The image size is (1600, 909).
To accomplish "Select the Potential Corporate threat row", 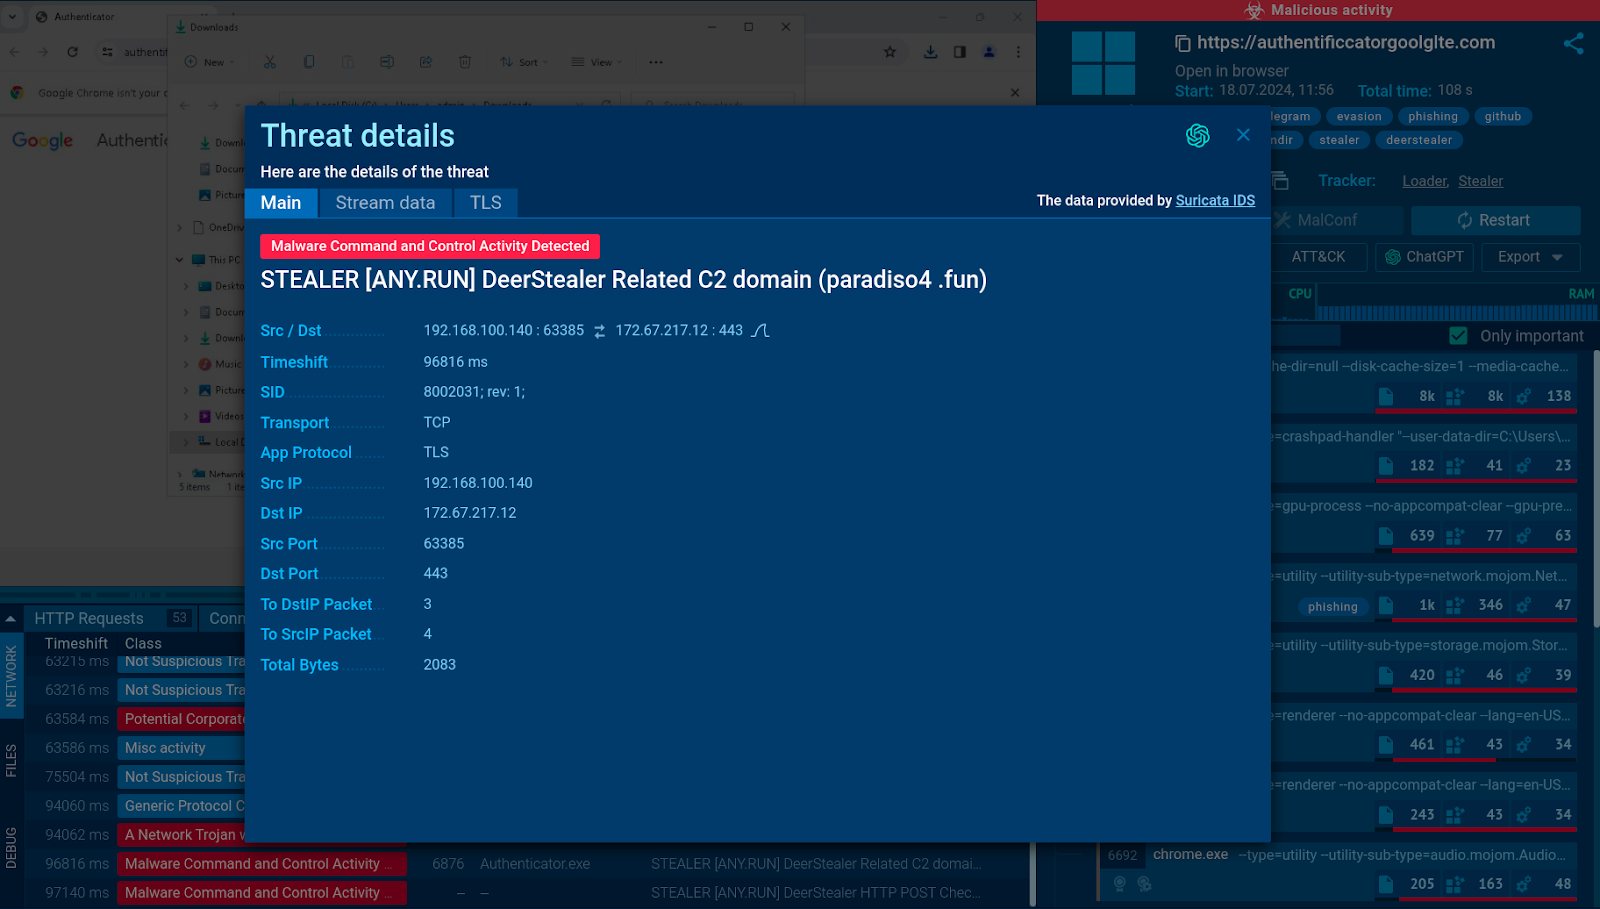I will coord(182,719).
